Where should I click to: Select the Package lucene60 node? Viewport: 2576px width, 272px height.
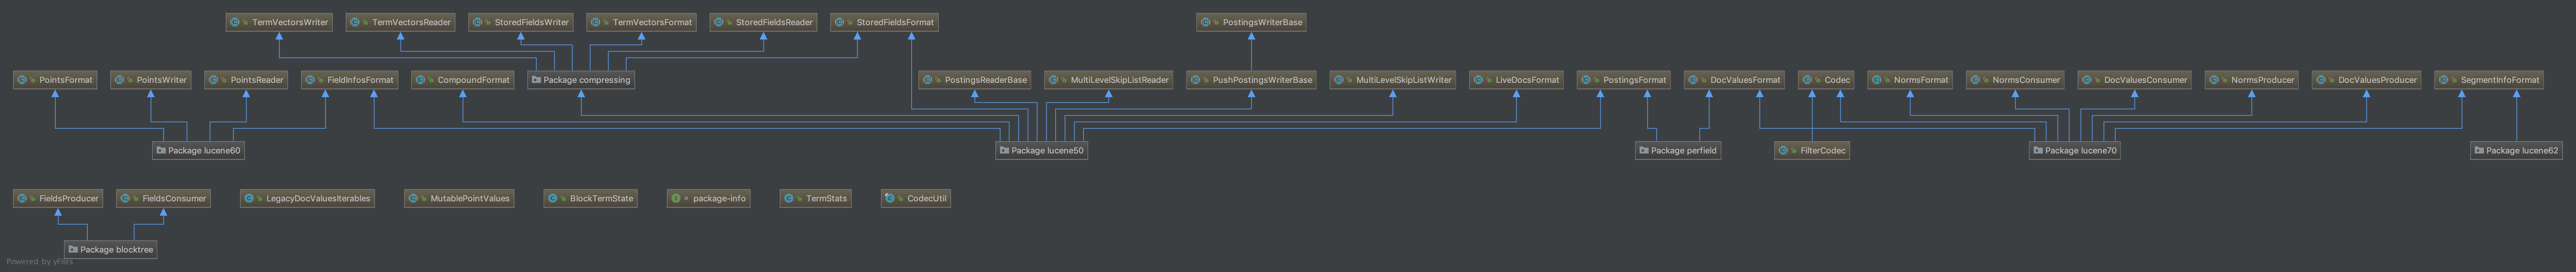tap(198, 151)
